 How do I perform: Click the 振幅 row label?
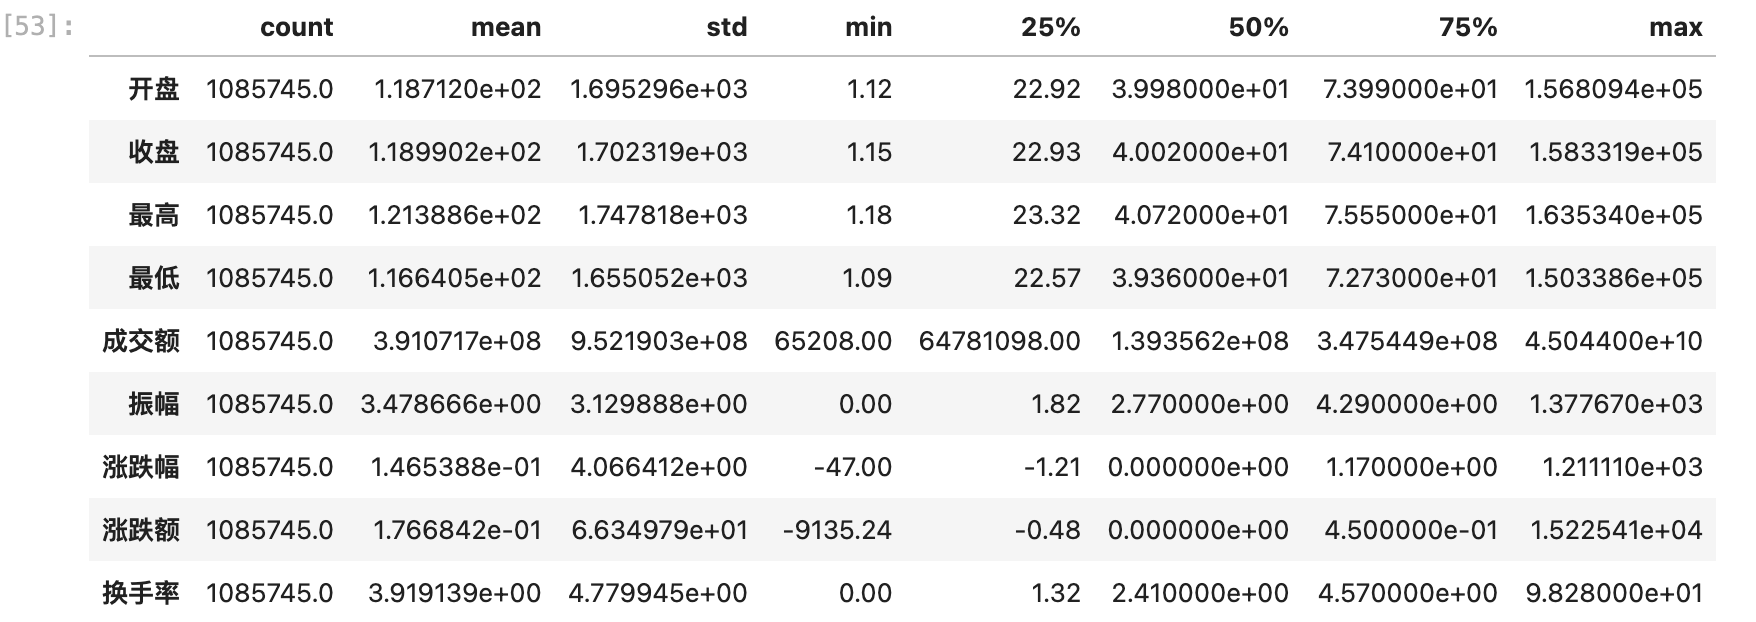[154, 404]
